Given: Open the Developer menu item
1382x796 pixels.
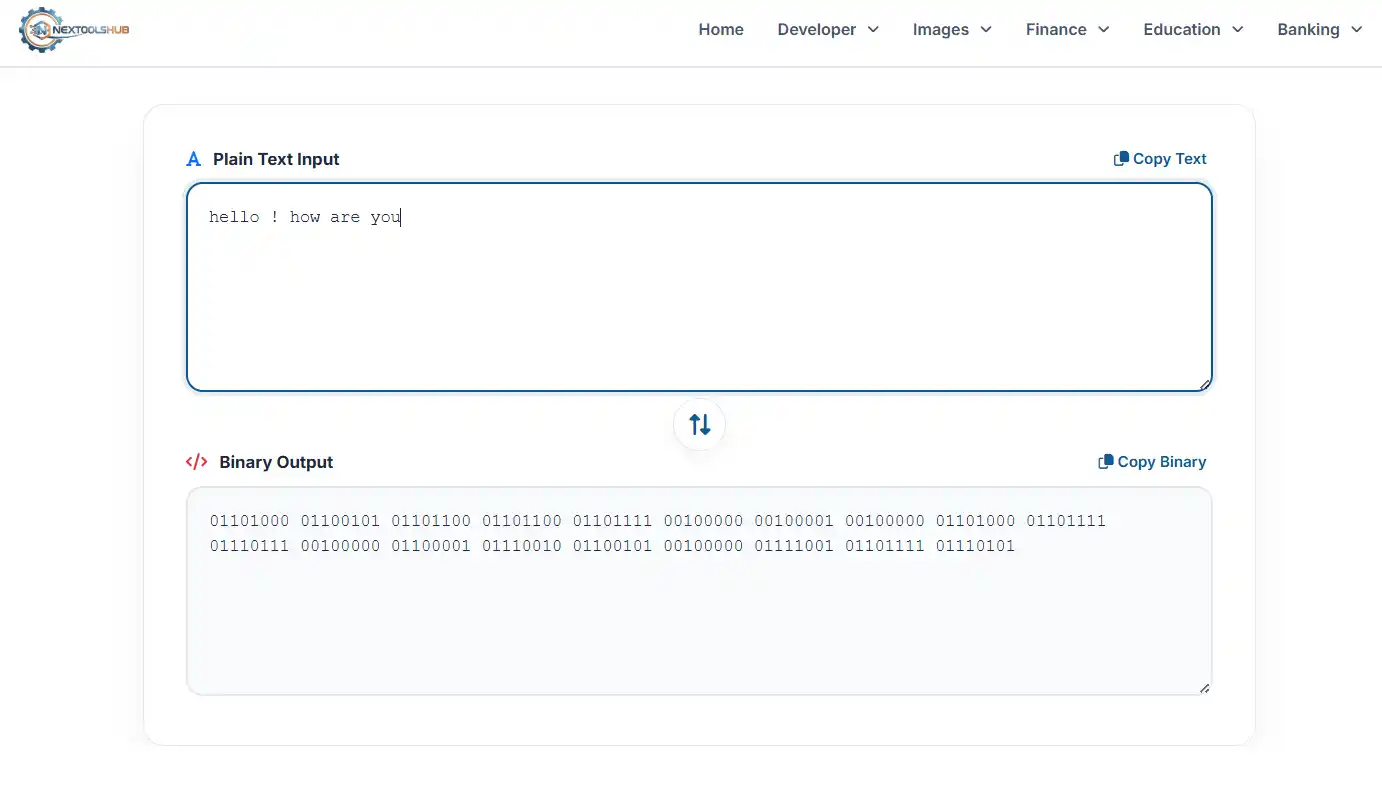Looking at the screenshot, I should pyautogui.click(x=817, y=30).
